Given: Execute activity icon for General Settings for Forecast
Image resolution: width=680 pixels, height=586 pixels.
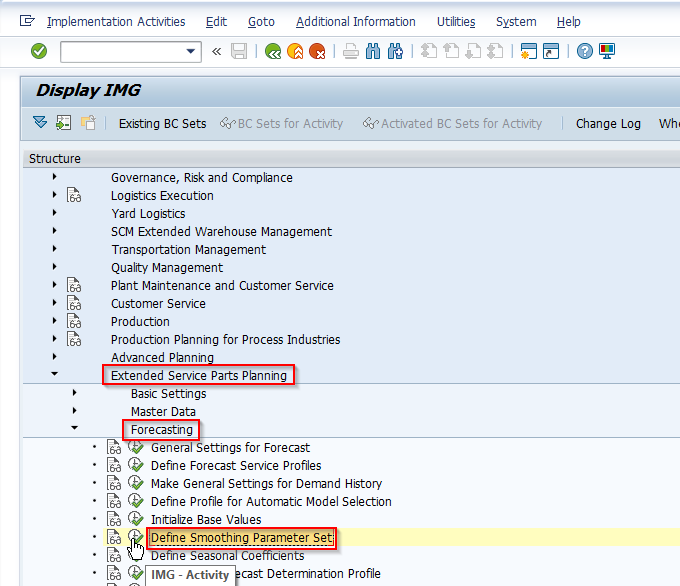Looking at the screenshot, I should (135, 447).
